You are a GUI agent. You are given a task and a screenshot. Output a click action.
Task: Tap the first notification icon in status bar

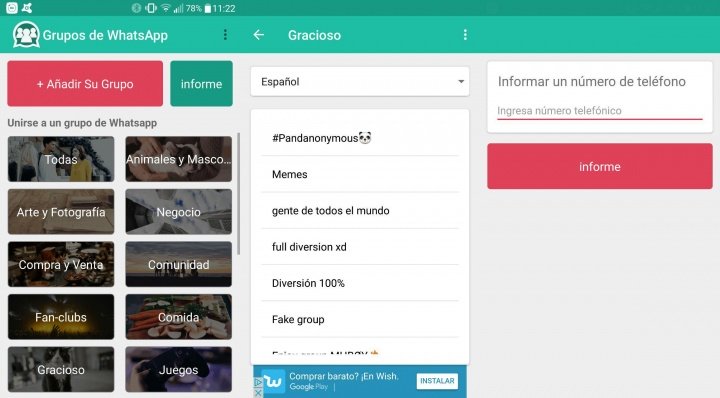coord(11,8)
